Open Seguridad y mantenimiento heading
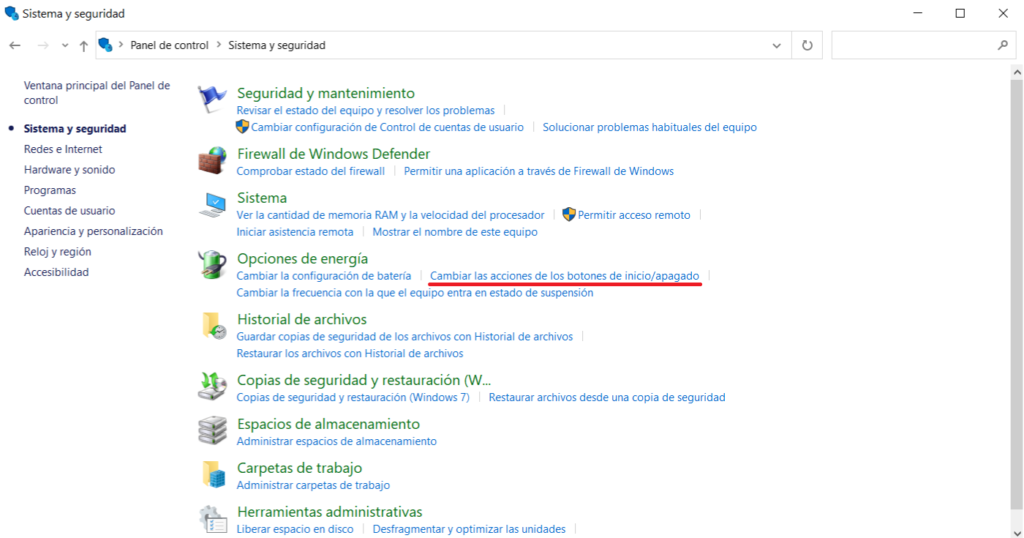1024x538 pixels. (325, 93)
